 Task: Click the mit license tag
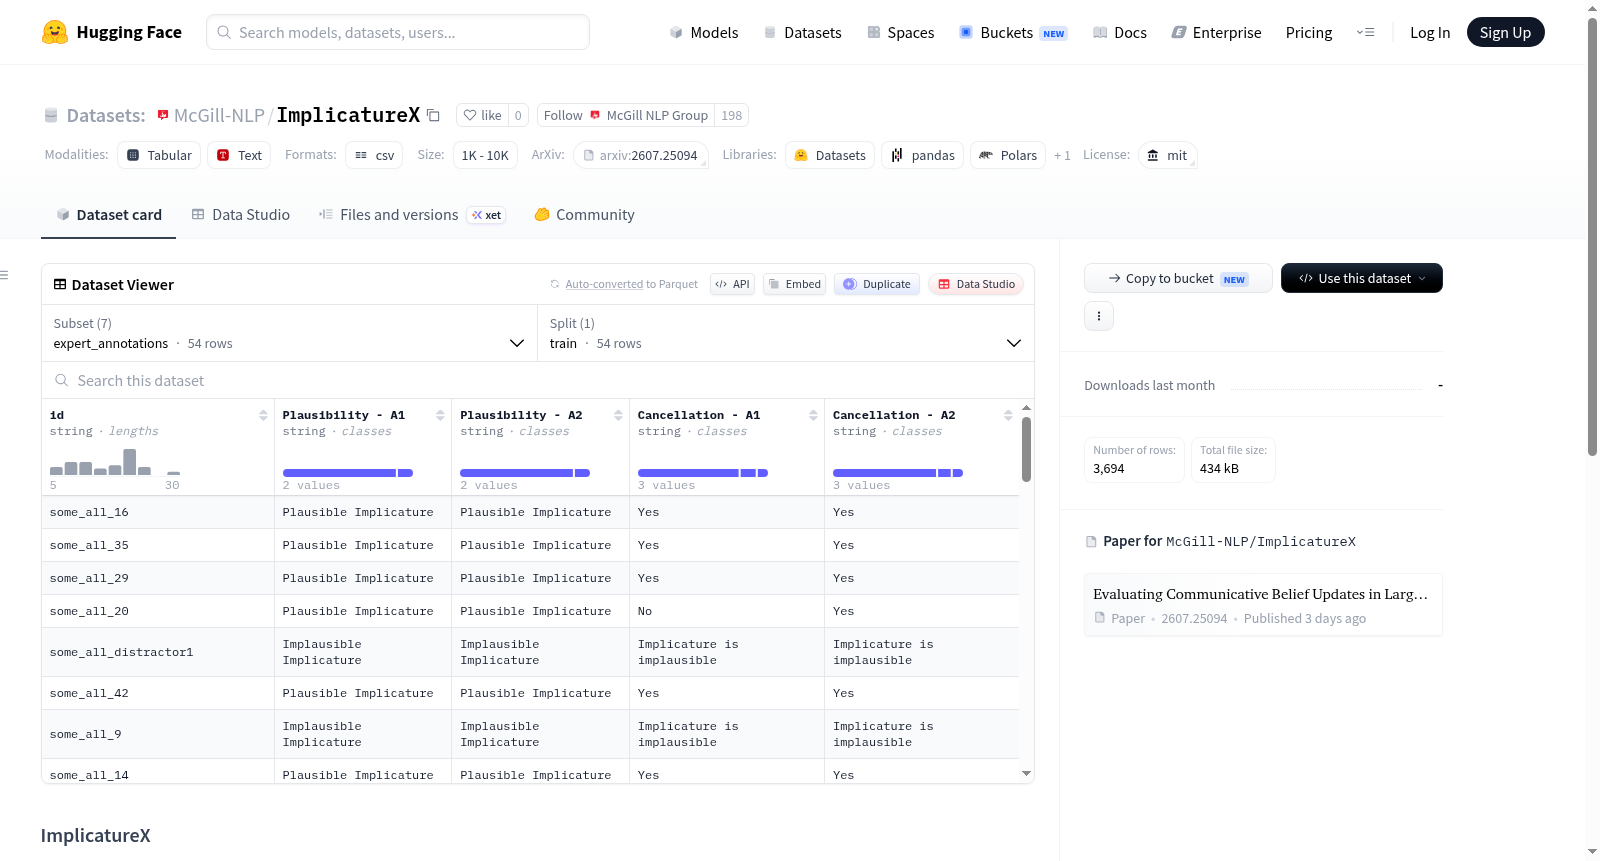click(1167, 155)
